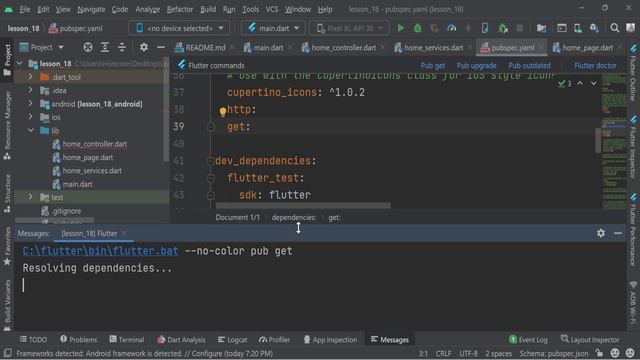
Task: Open flutter.bat path link in console
Action: point(100,251)
